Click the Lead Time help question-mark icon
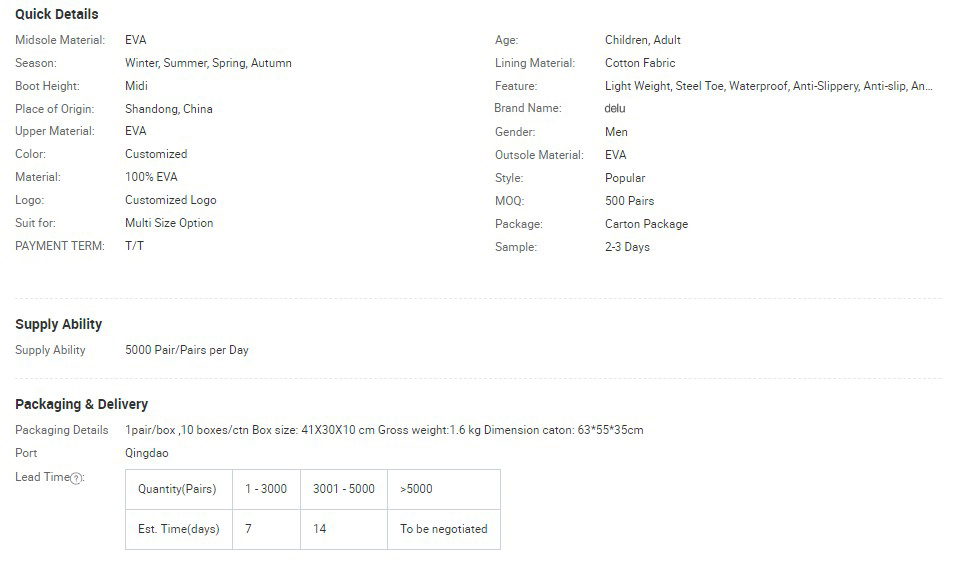The image size is (953, 569). click(76, 478)
